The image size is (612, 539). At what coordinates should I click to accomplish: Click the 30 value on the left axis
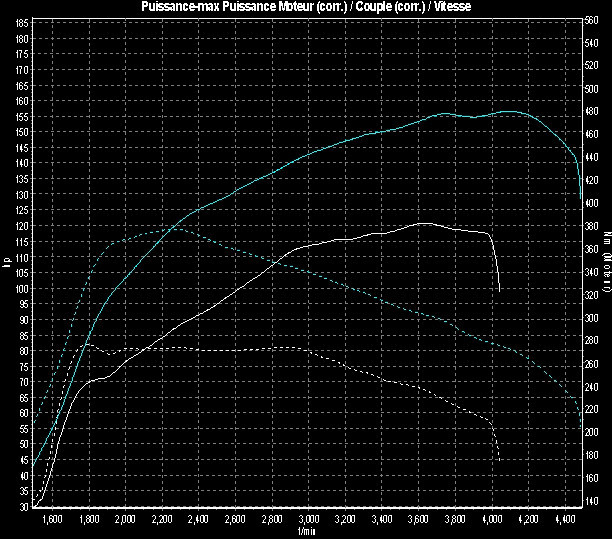pyautogui.click(x=23, y=507)
